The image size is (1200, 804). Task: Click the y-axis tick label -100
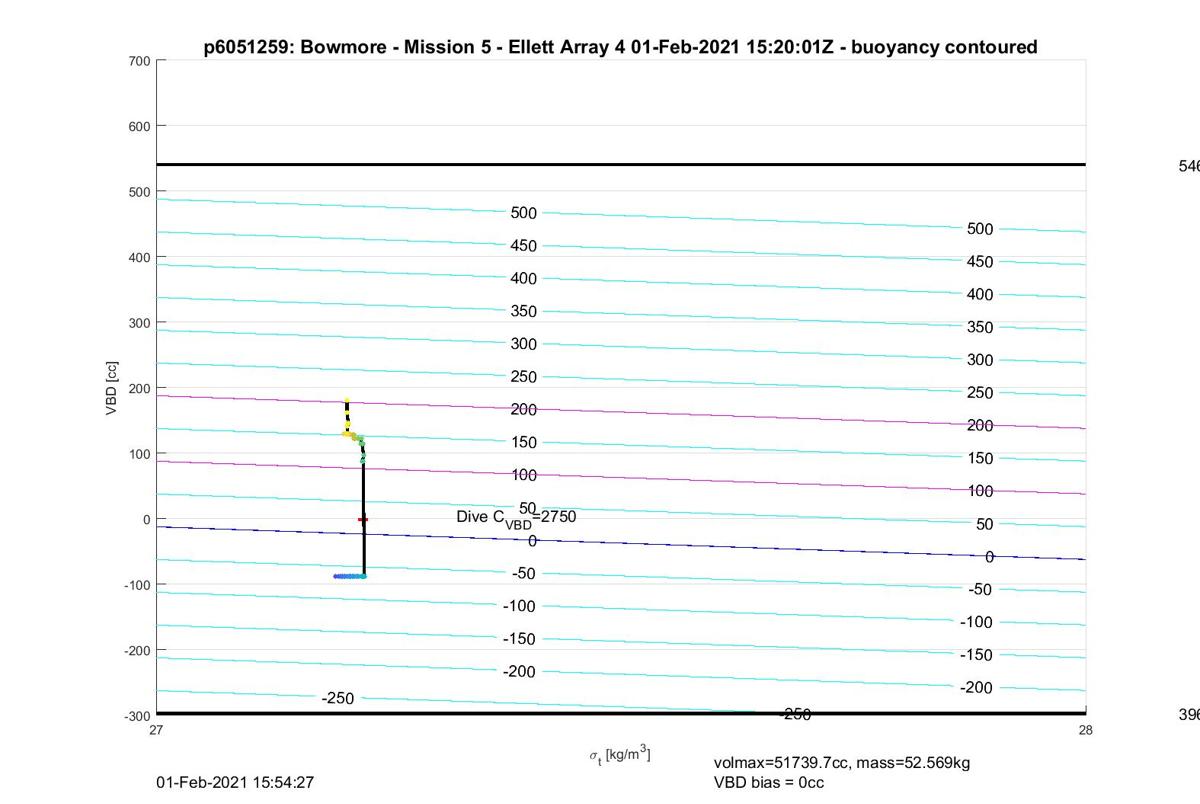coord(137,585)
